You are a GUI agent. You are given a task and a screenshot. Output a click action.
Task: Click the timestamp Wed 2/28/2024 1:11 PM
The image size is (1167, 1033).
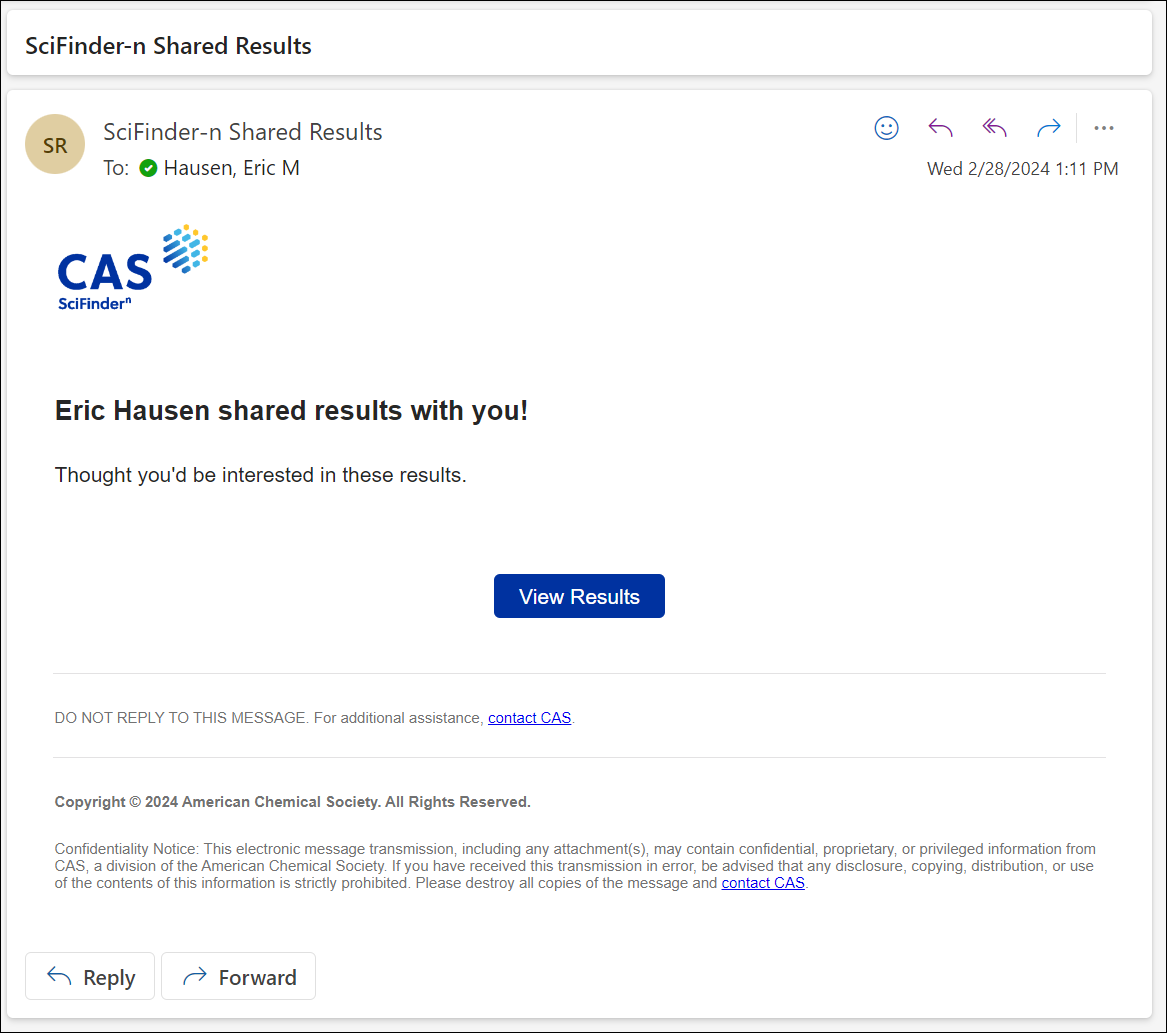click(x=1022, y=169)
